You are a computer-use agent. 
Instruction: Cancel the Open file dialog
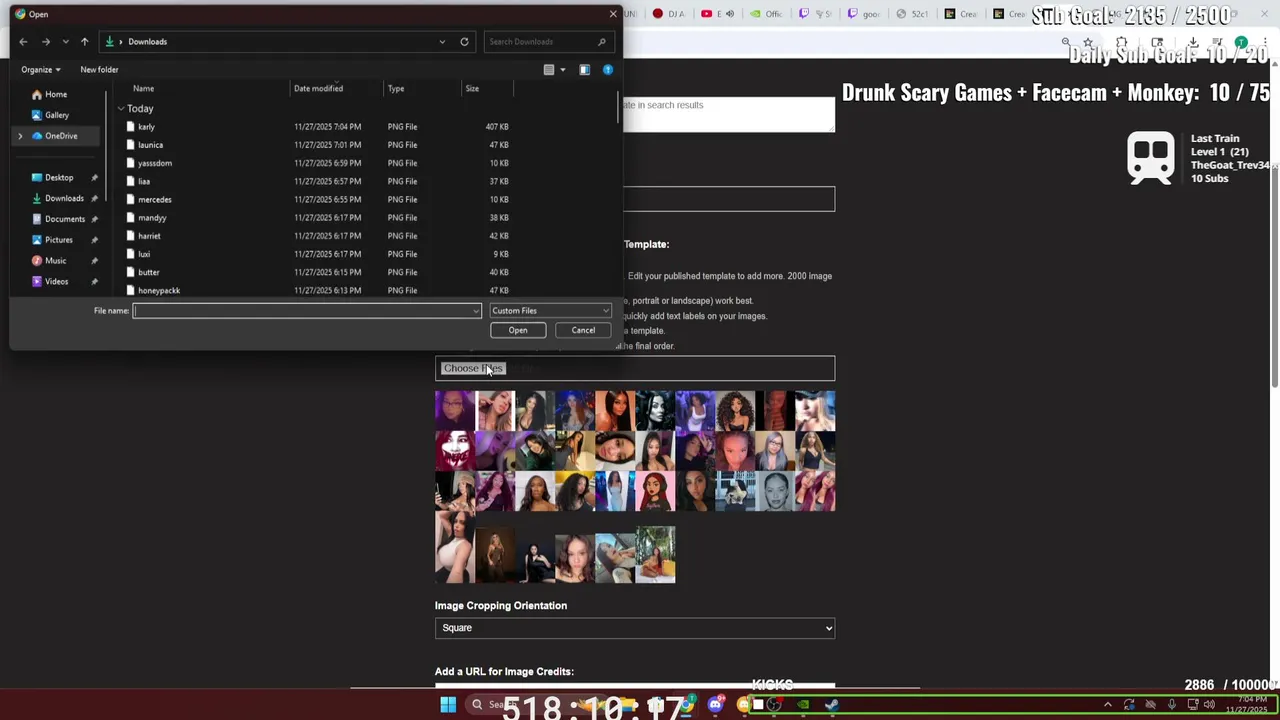tap(583, 330)
